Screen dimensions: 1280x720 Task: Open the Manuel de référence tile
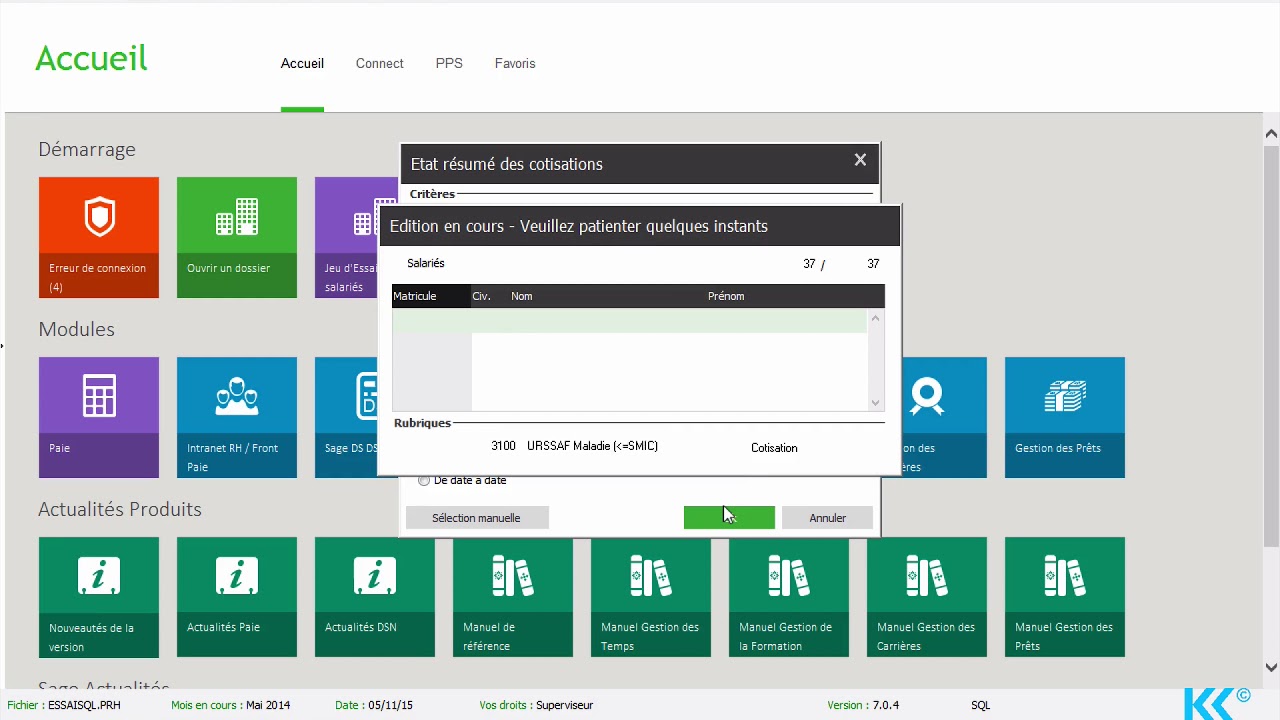pyautogui.click(x=512, y=597)
